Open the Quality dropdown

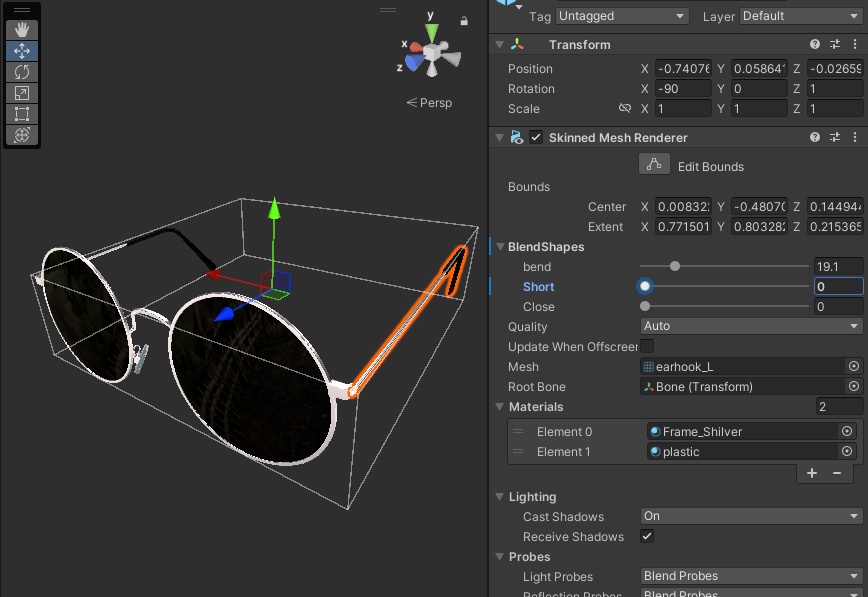tap(751, 326)
